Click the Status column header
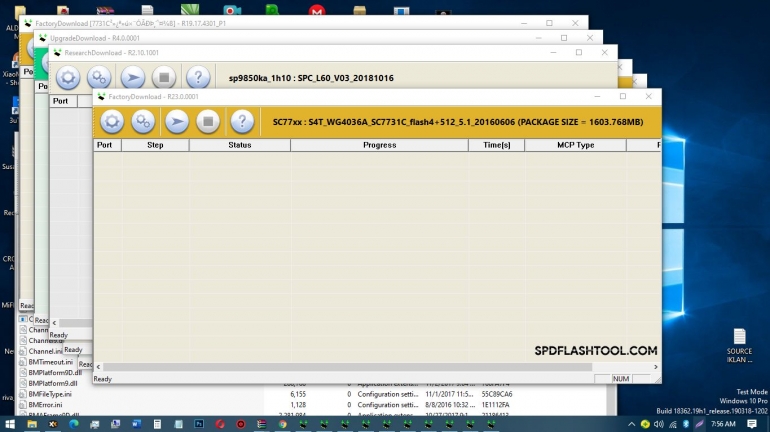The image size is (770, 432). [x=240, y=145]
